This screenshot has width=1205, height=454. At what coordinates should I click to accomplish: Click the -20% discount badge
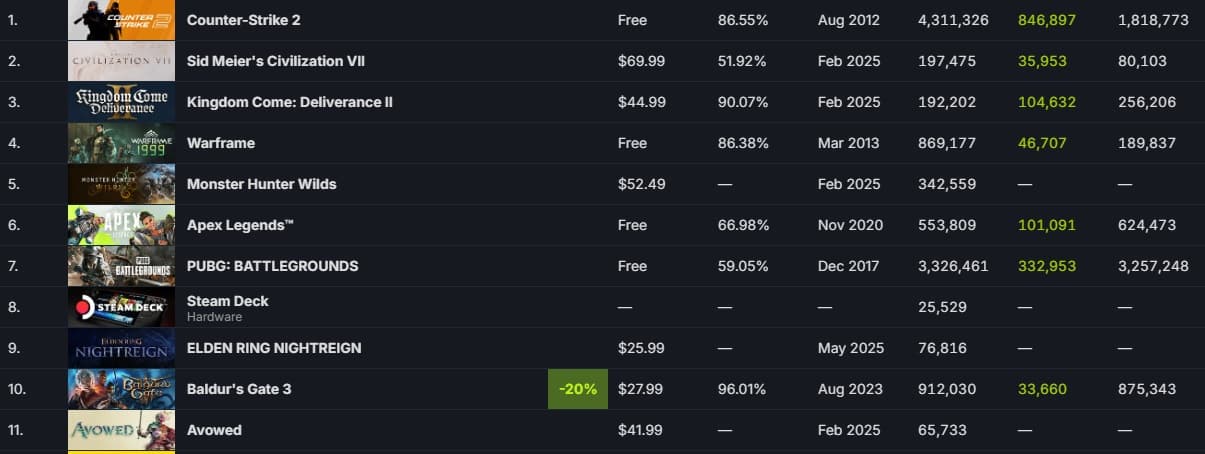577,389
